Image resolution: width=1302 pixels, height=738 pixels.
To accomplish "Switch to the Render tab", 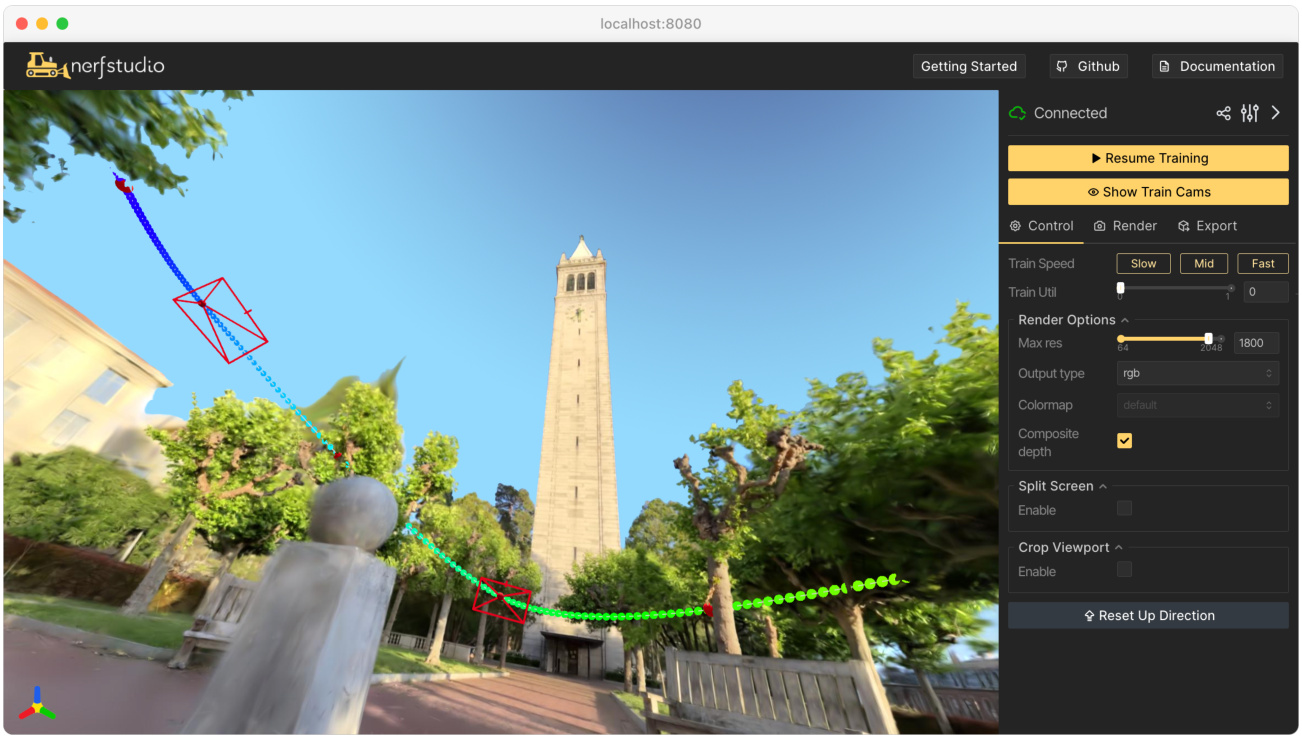I will (x=1125, y=226).
